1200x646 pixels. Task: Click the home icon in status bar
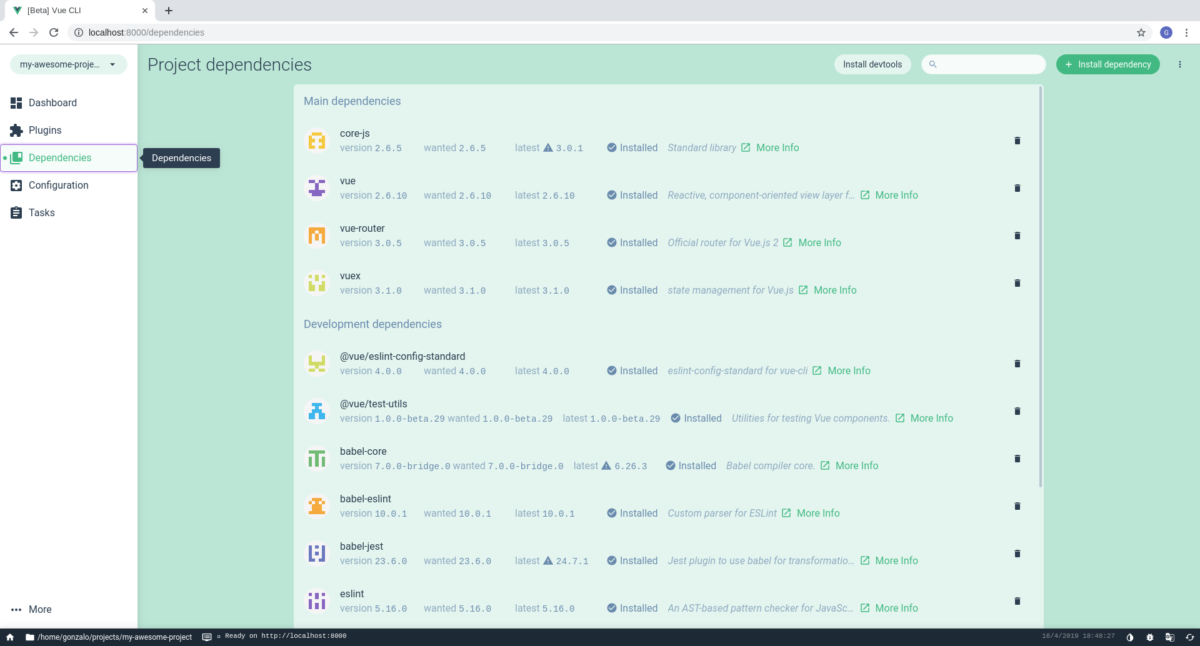coord(10,636)
